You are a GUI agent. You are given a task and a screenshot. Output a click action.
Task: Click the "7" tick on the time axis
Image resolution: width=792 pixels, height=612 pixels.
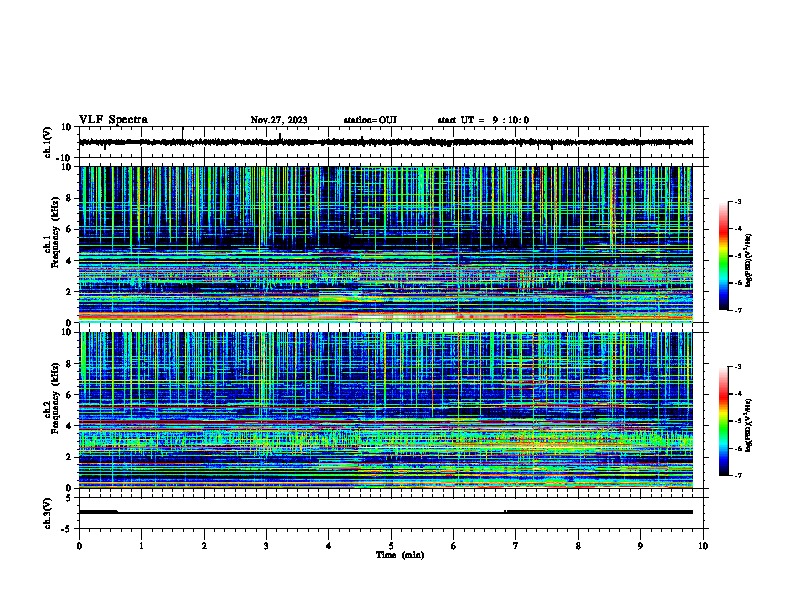pyautogui.click(x=516, y=546)
